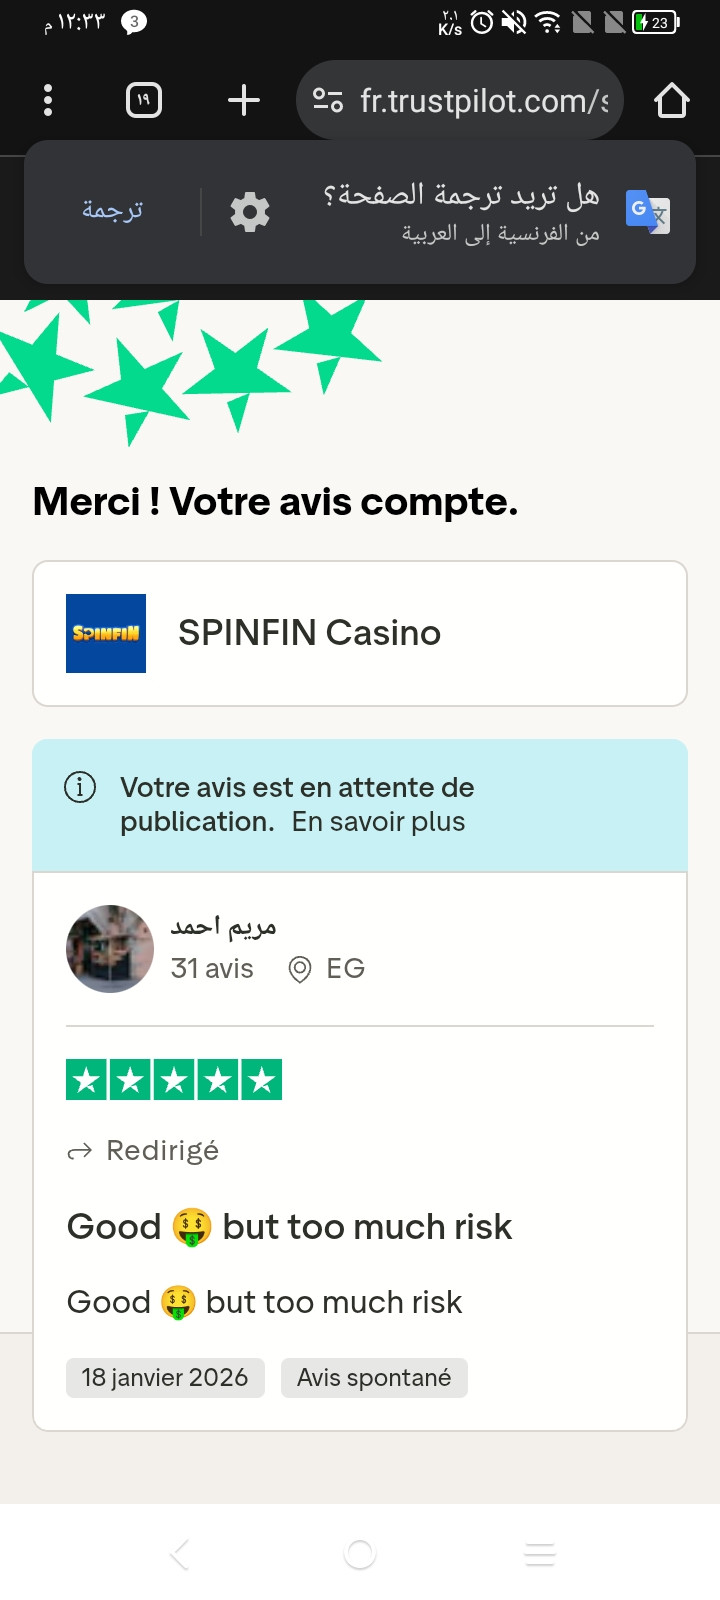Open the tab switcher showing open tabs

[x=144, y=100]
